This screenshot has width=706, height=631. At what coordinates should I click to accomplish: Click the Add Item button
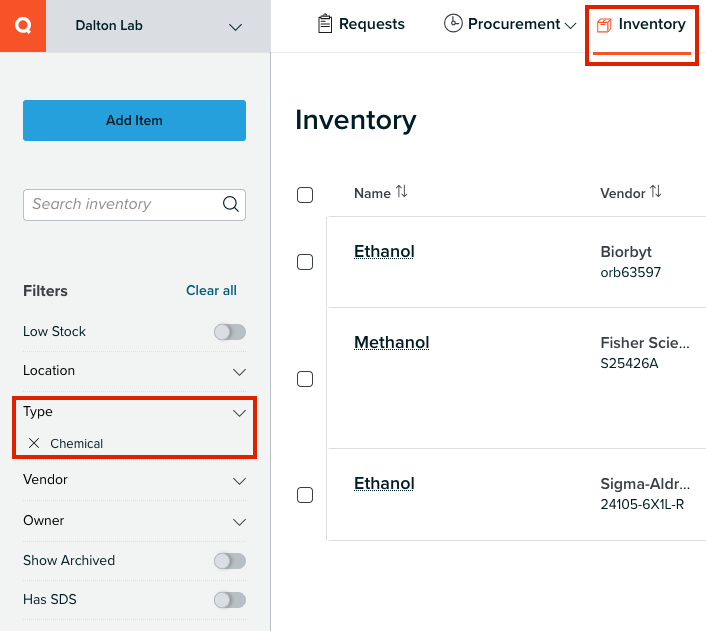tap(134, 120)
